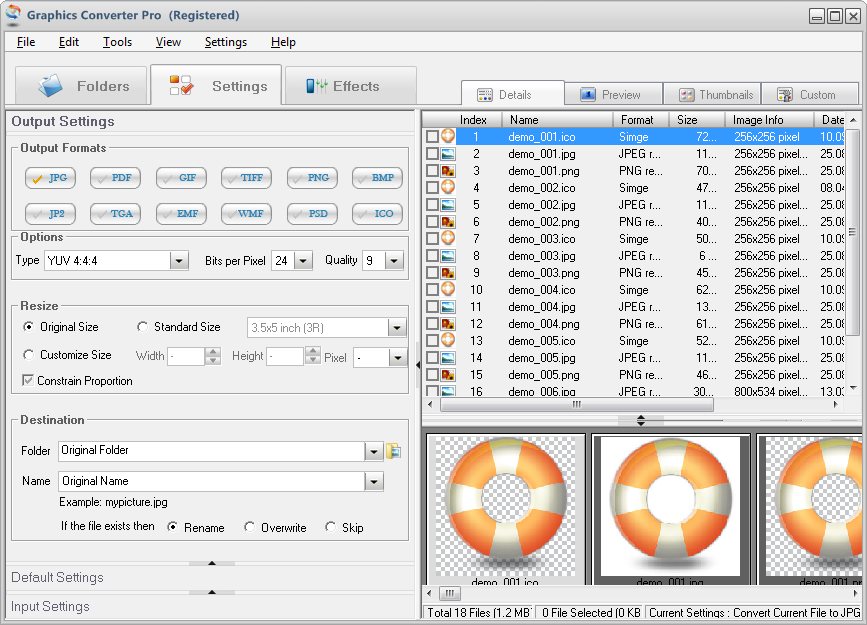Screen dimensions: 867x625
Task: Select the JP2 output format button
Action: click(50, 214)
